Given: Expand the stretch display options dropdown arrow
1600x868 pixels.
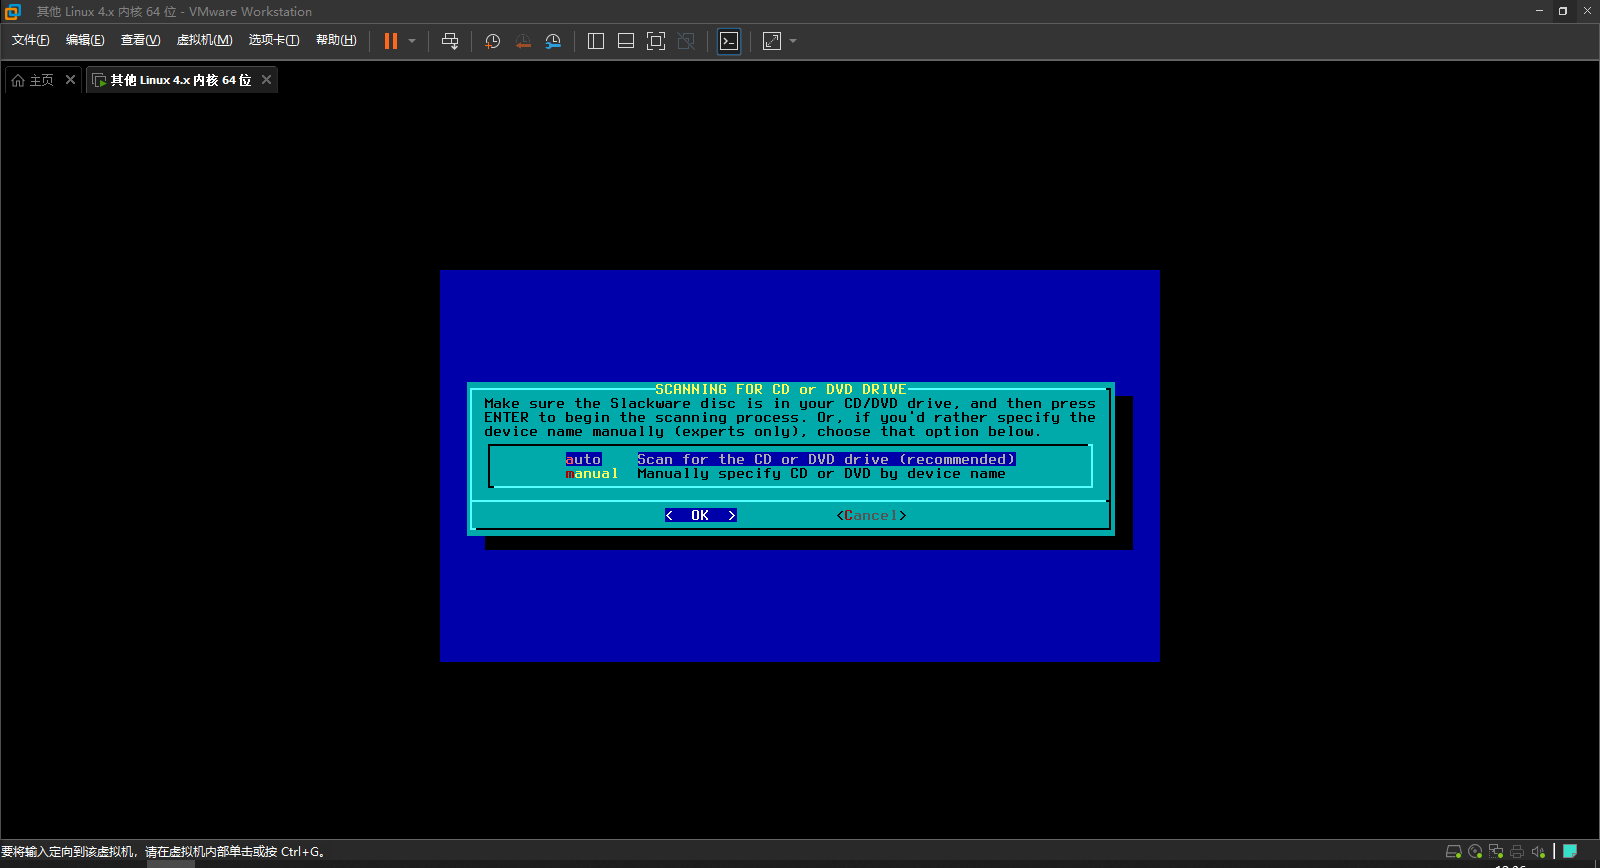Looking at the screenshot, I should click(793, 41).
